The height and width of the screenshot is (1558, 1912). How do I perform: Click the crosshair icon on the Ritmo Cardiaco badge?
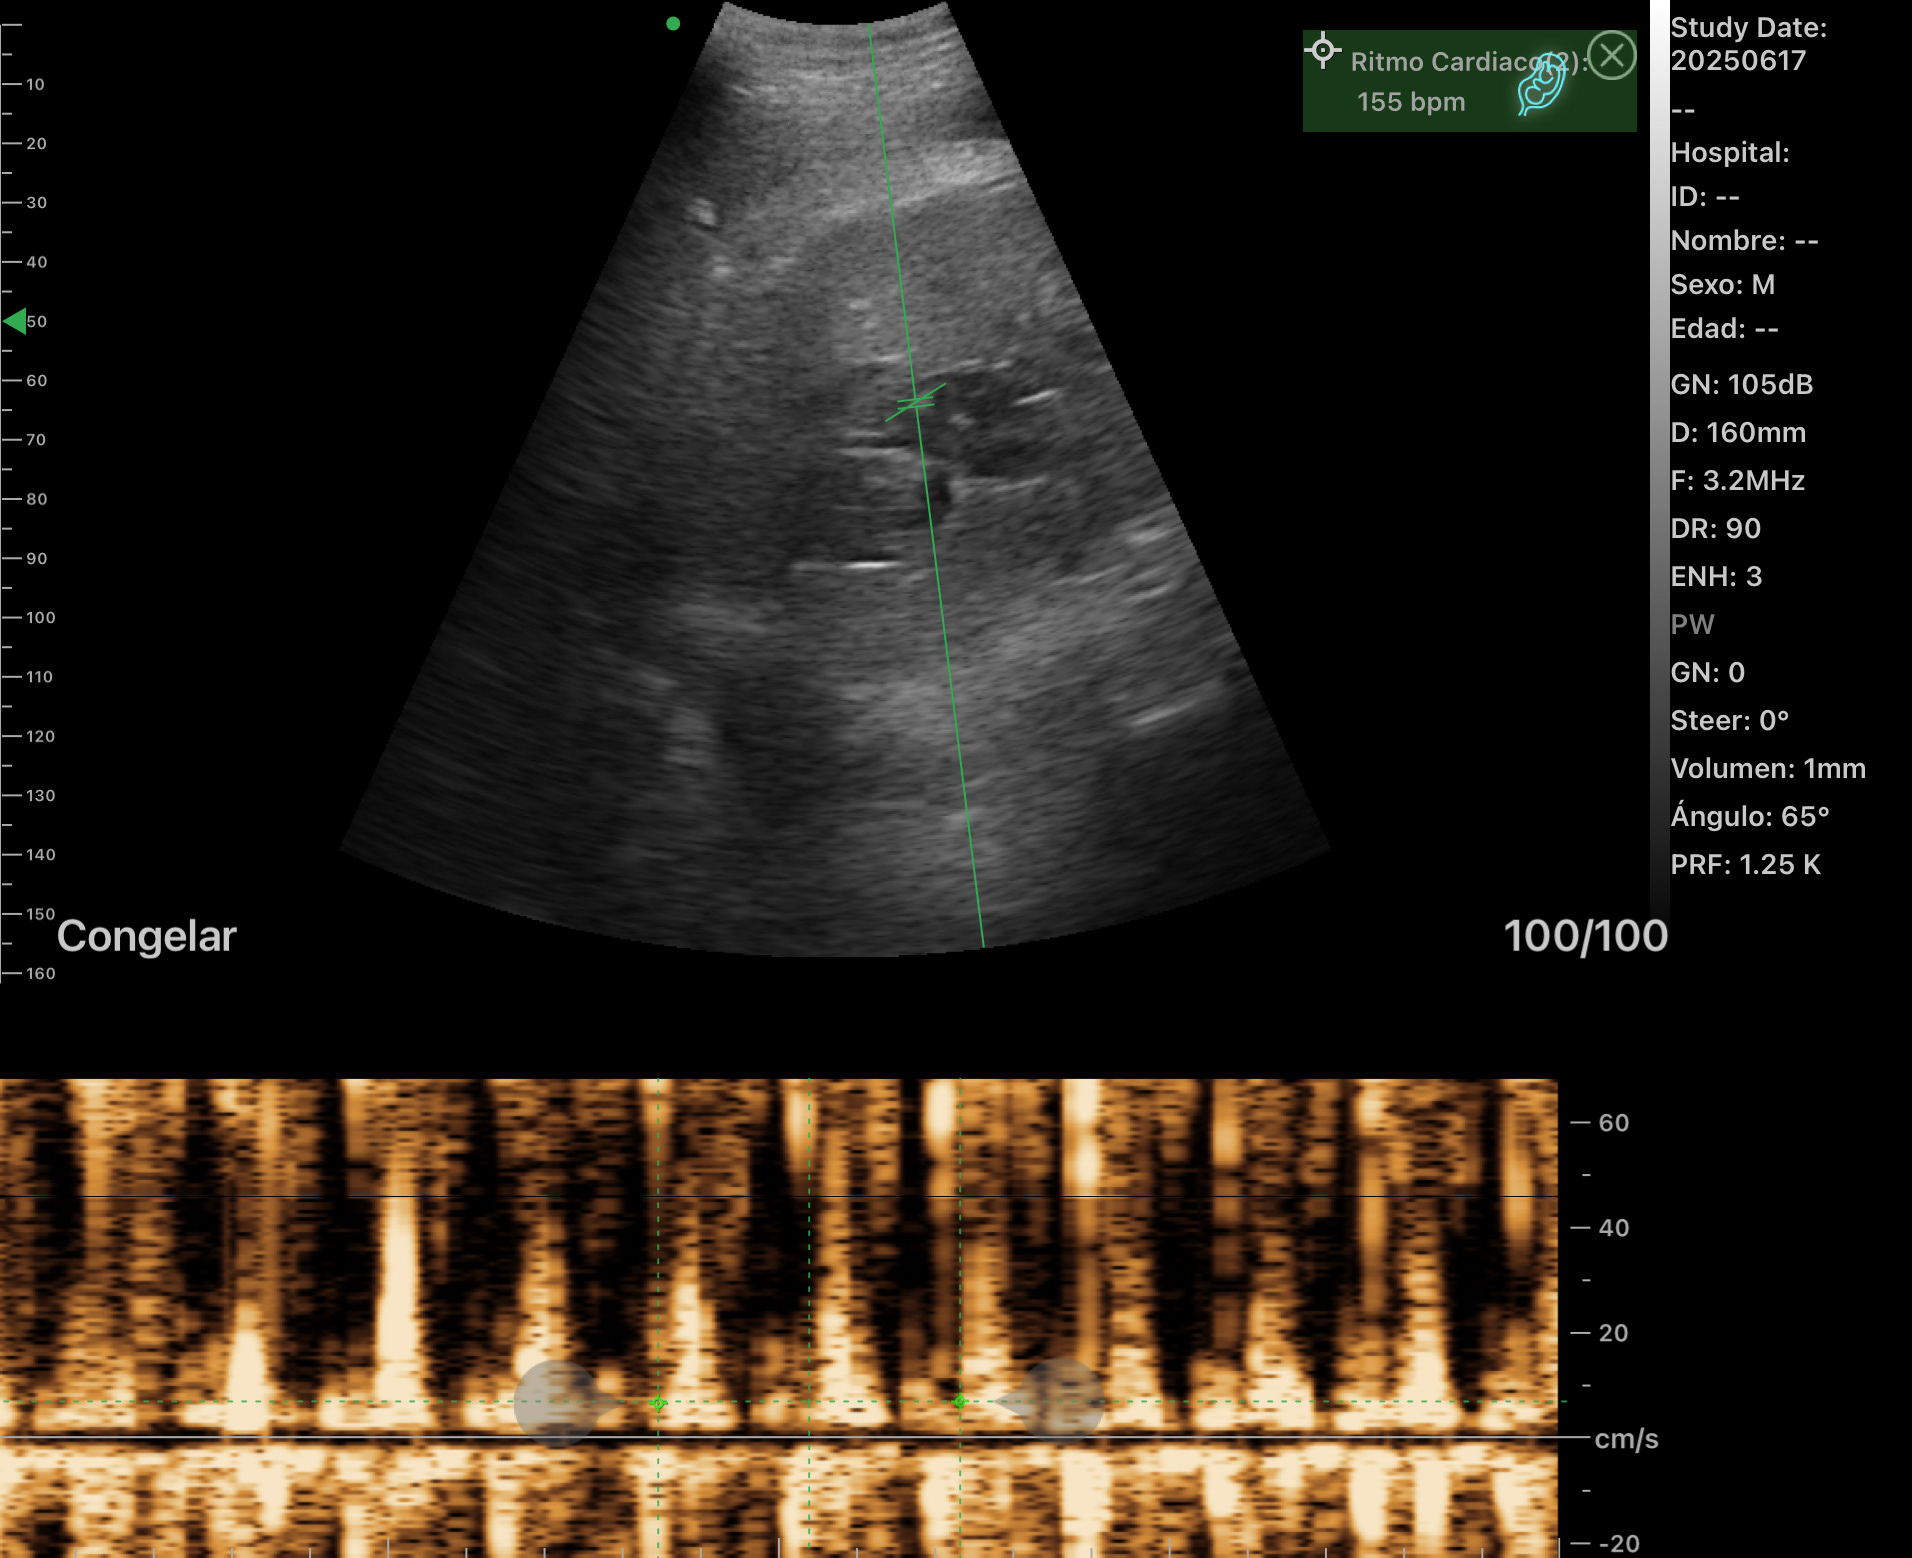coord(1324,48)
